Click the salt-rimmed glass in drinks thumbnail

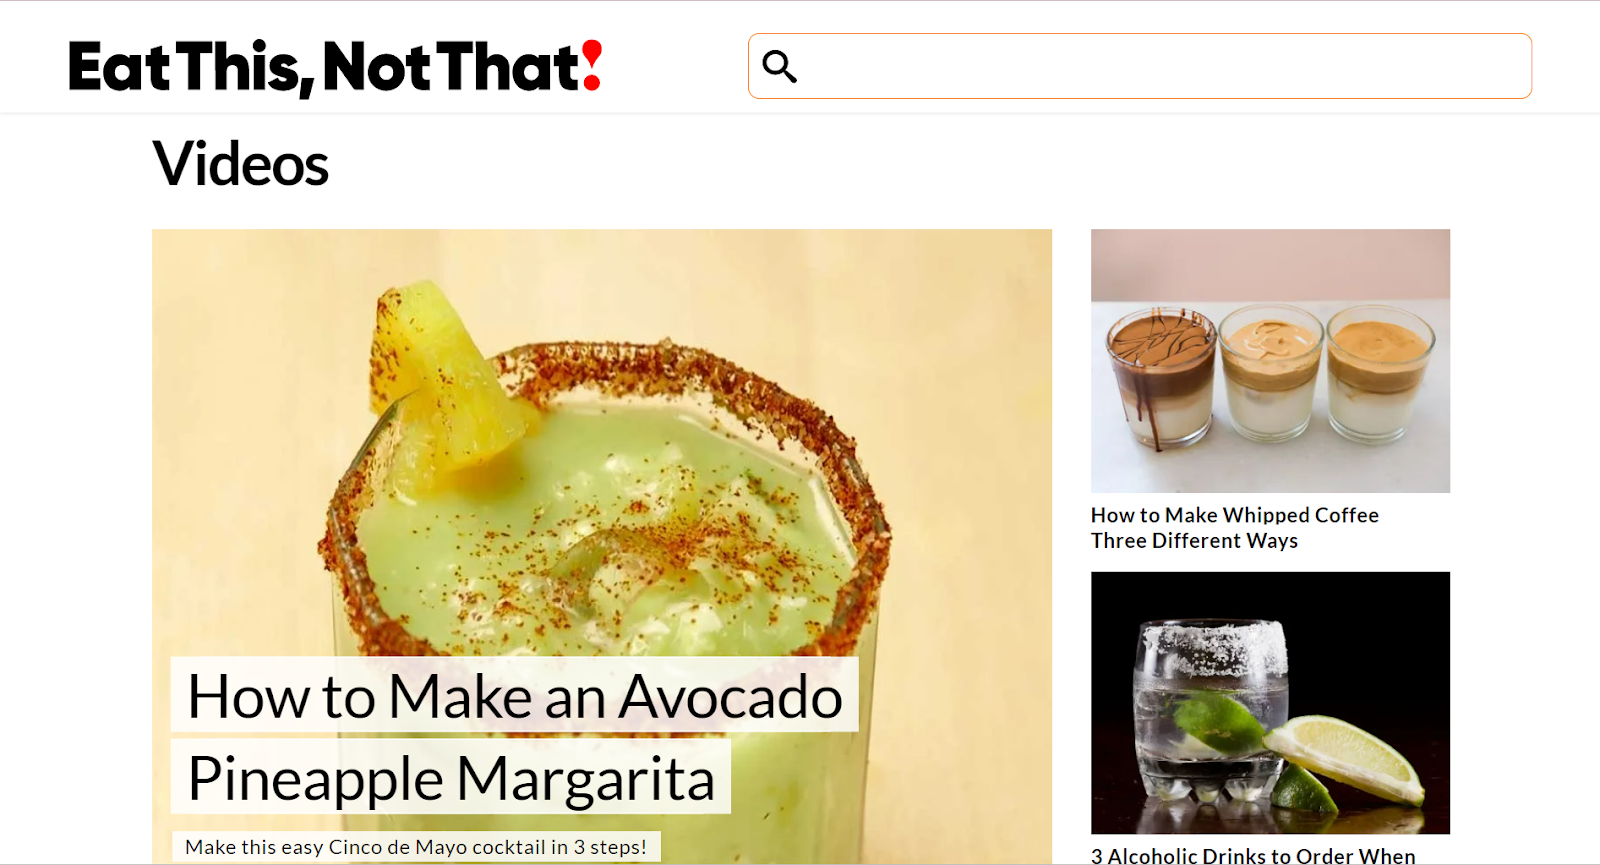(1210, 706)
